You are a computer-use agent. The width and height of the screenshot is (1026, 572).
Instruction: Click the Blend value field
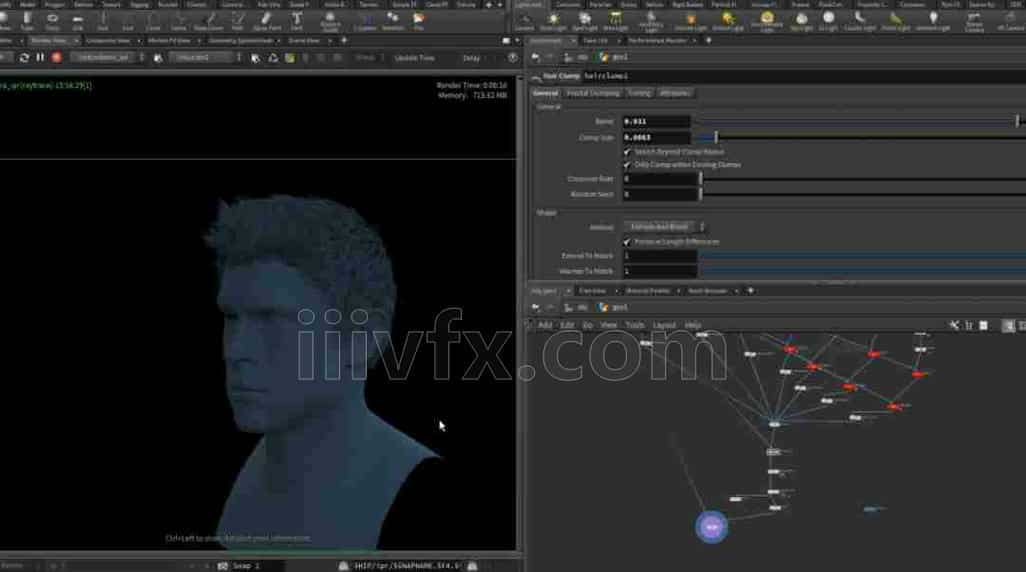(x=656, y=121)
